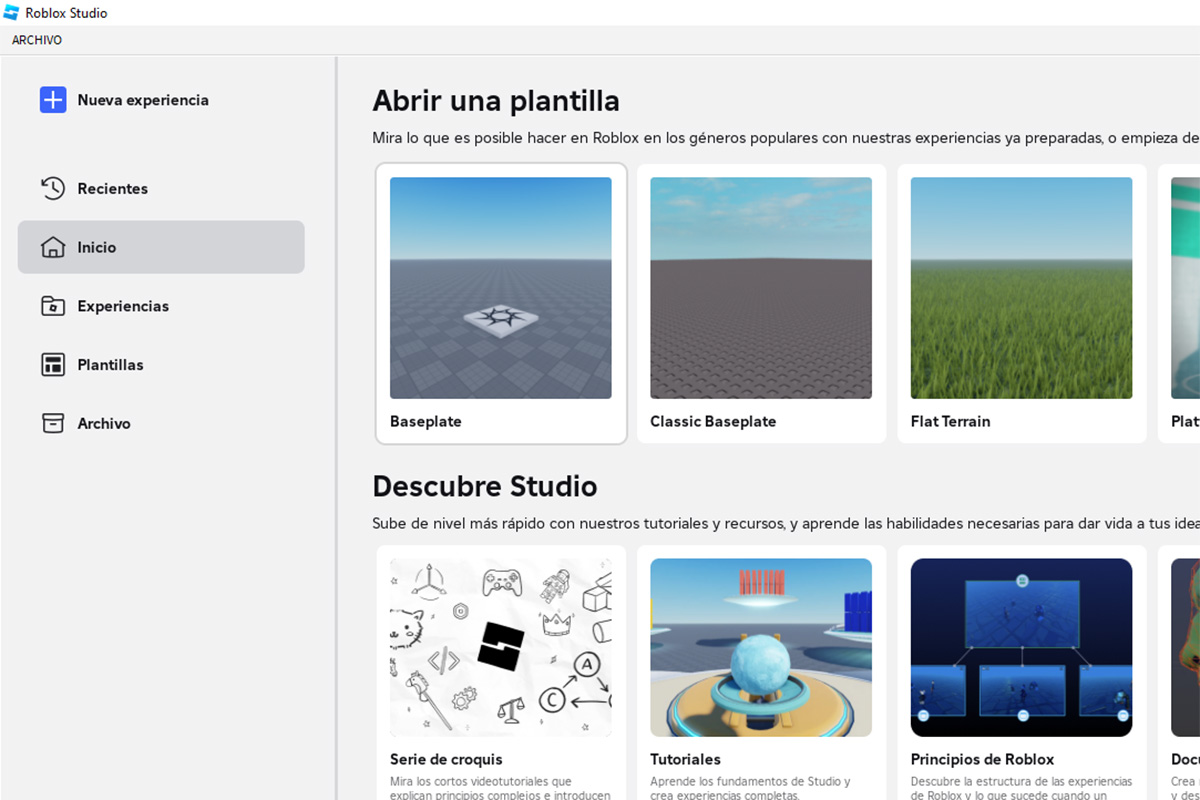Screen dimensions: 1200x800
Task: Click the Recientes clock icon
Action: (x=53, y=188)
